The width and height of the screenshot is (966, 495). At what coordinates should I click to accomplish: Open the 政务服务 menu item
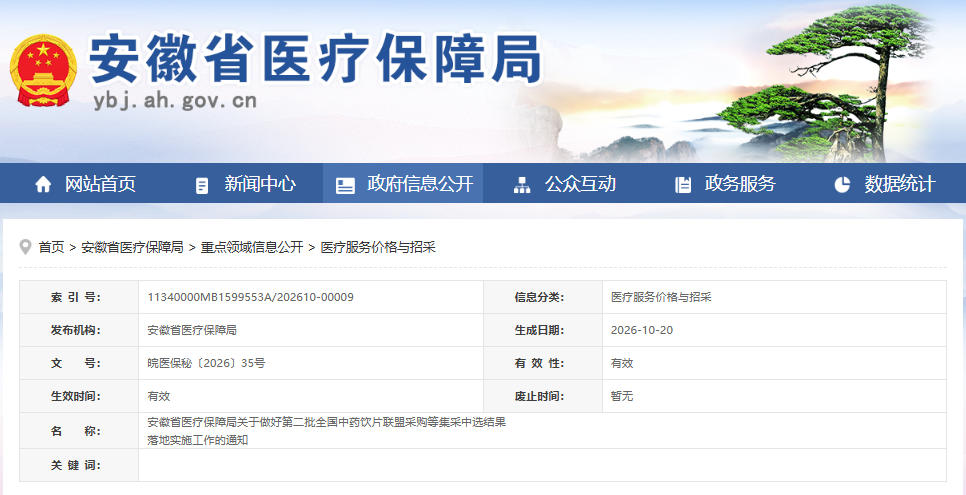[x=740, y=184]
